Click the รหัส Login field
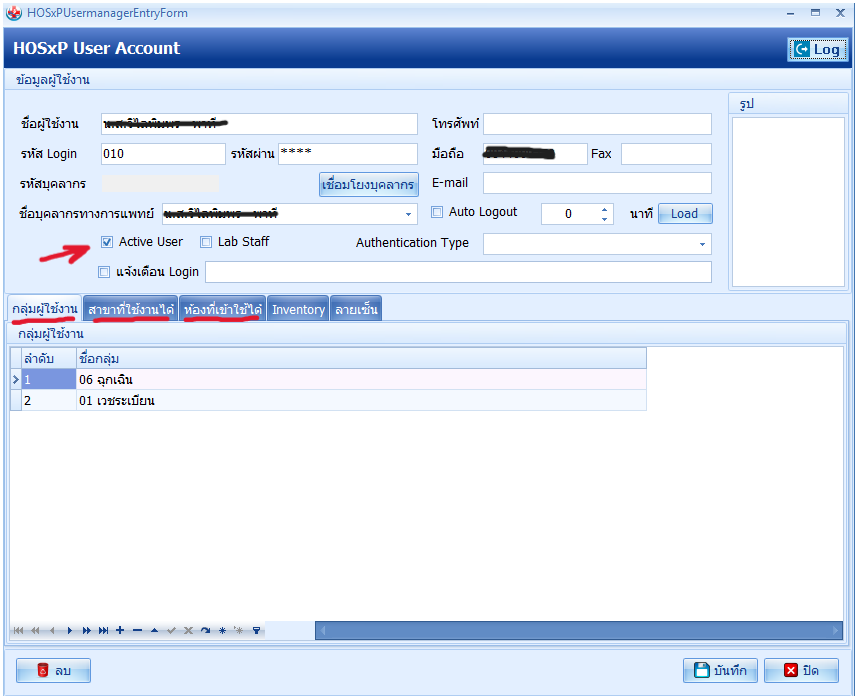Image resolution: width=858 pixels, height=699 pixels. (x=163, y=154)
